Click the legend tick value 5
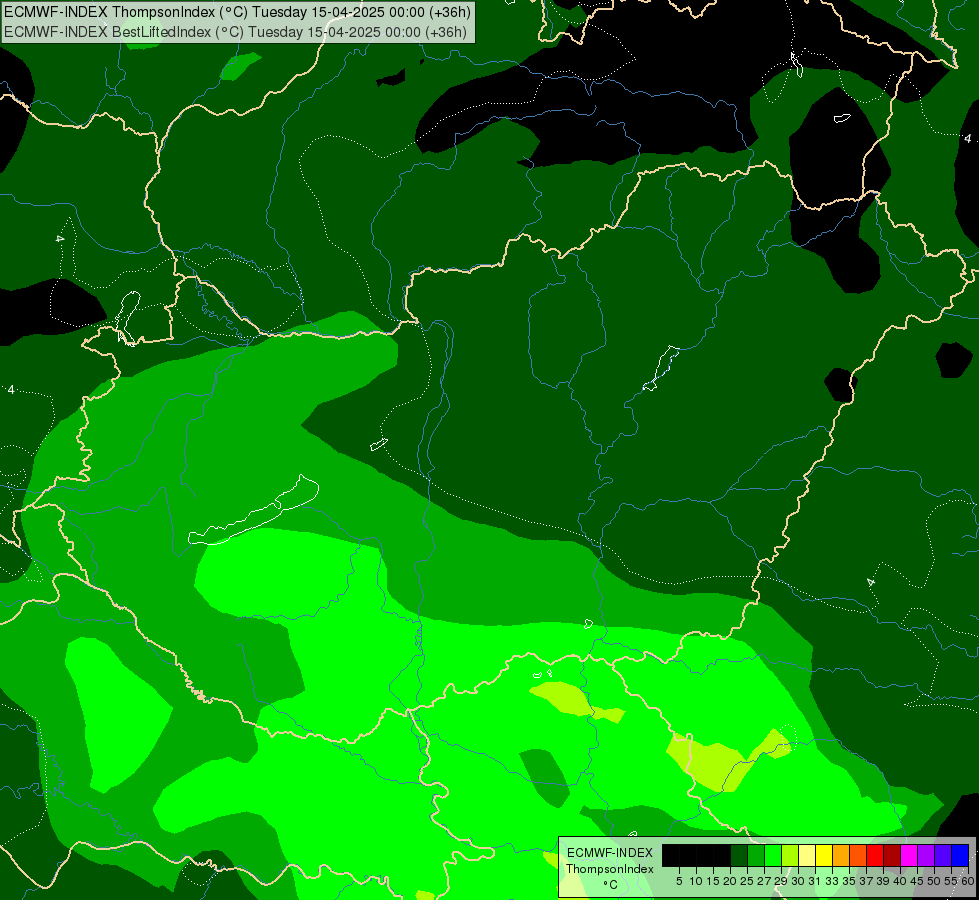Viewport: 979px width, 900px height. point(679,881)
